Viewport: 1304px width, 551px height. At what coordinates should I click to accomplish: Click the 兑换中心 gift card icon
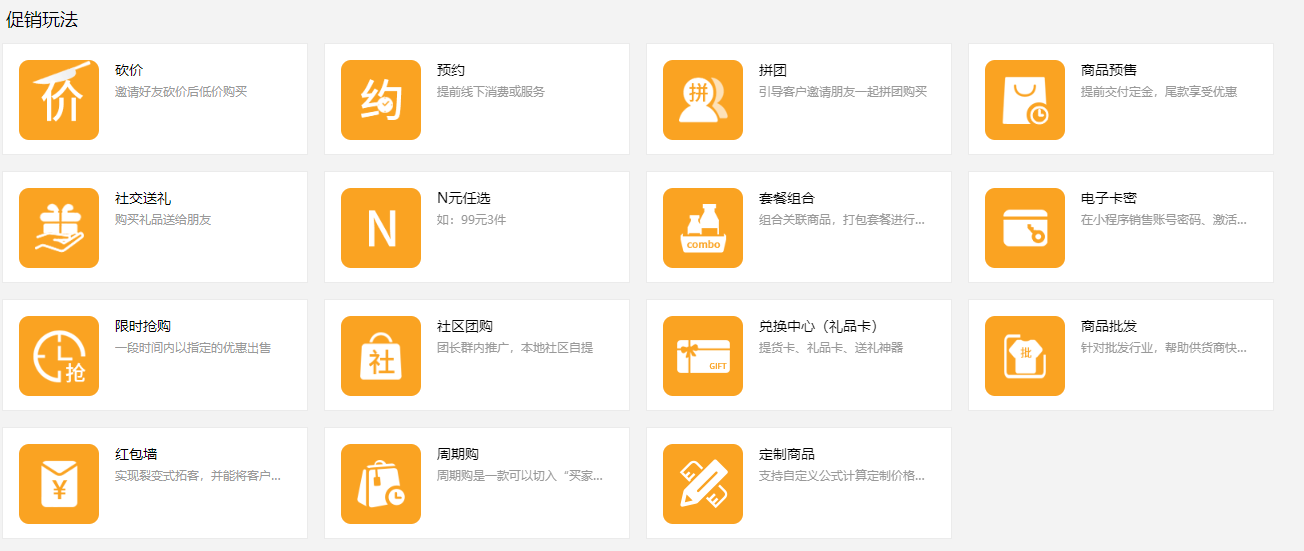pos(703,356)
